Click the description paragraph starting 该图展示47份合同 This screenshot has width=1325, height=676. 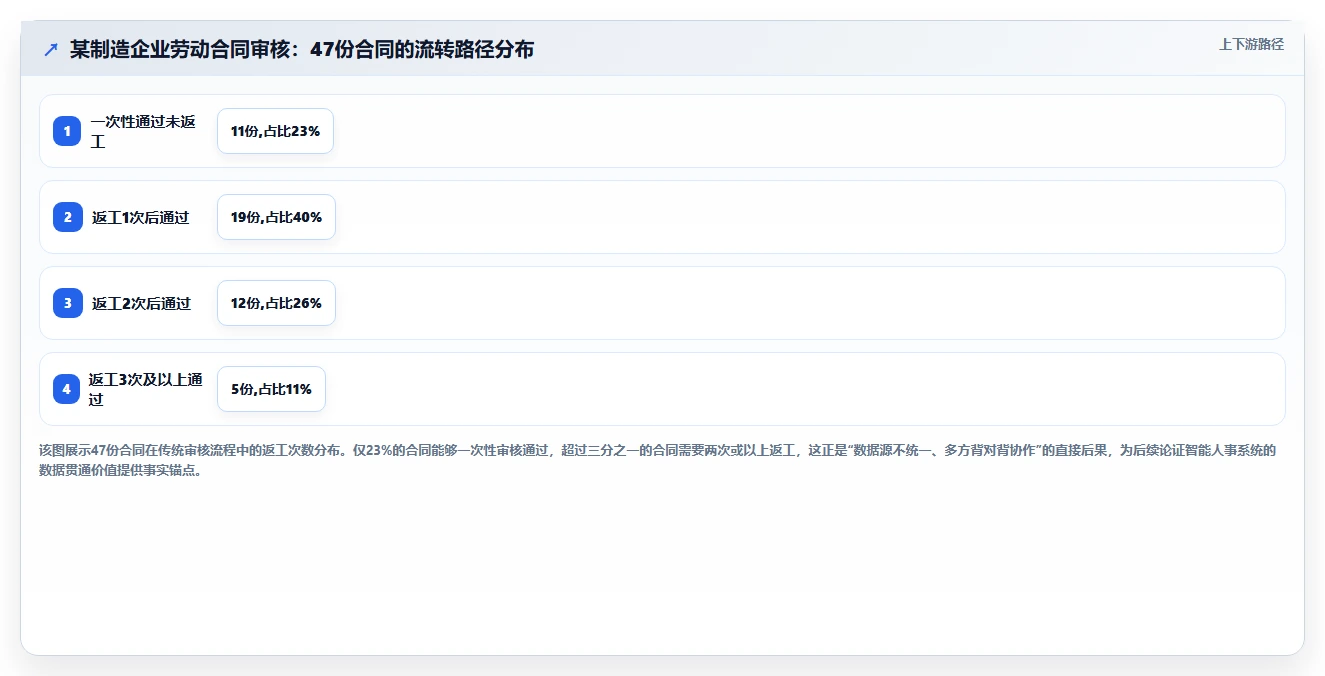[x=657, y=460]
